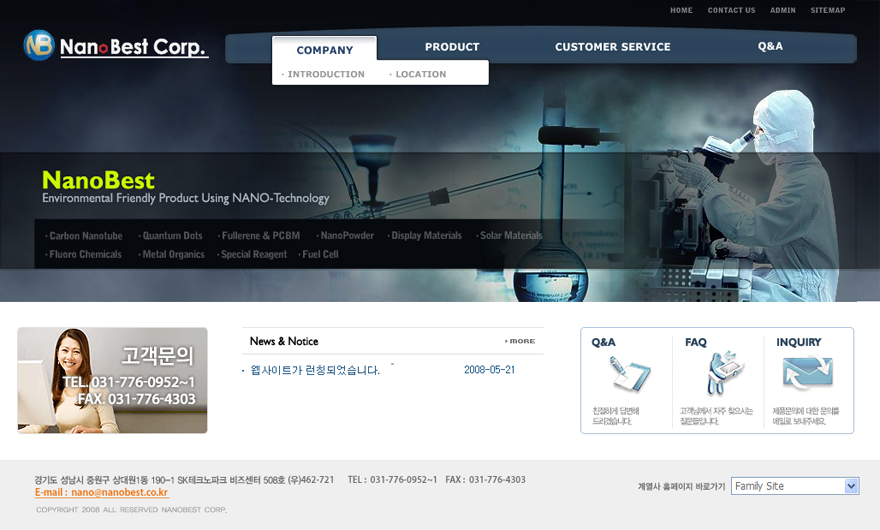Open the Q&A notepad icon
The width and height of the screenshot is (880, 530).
[x=629, y=375]
